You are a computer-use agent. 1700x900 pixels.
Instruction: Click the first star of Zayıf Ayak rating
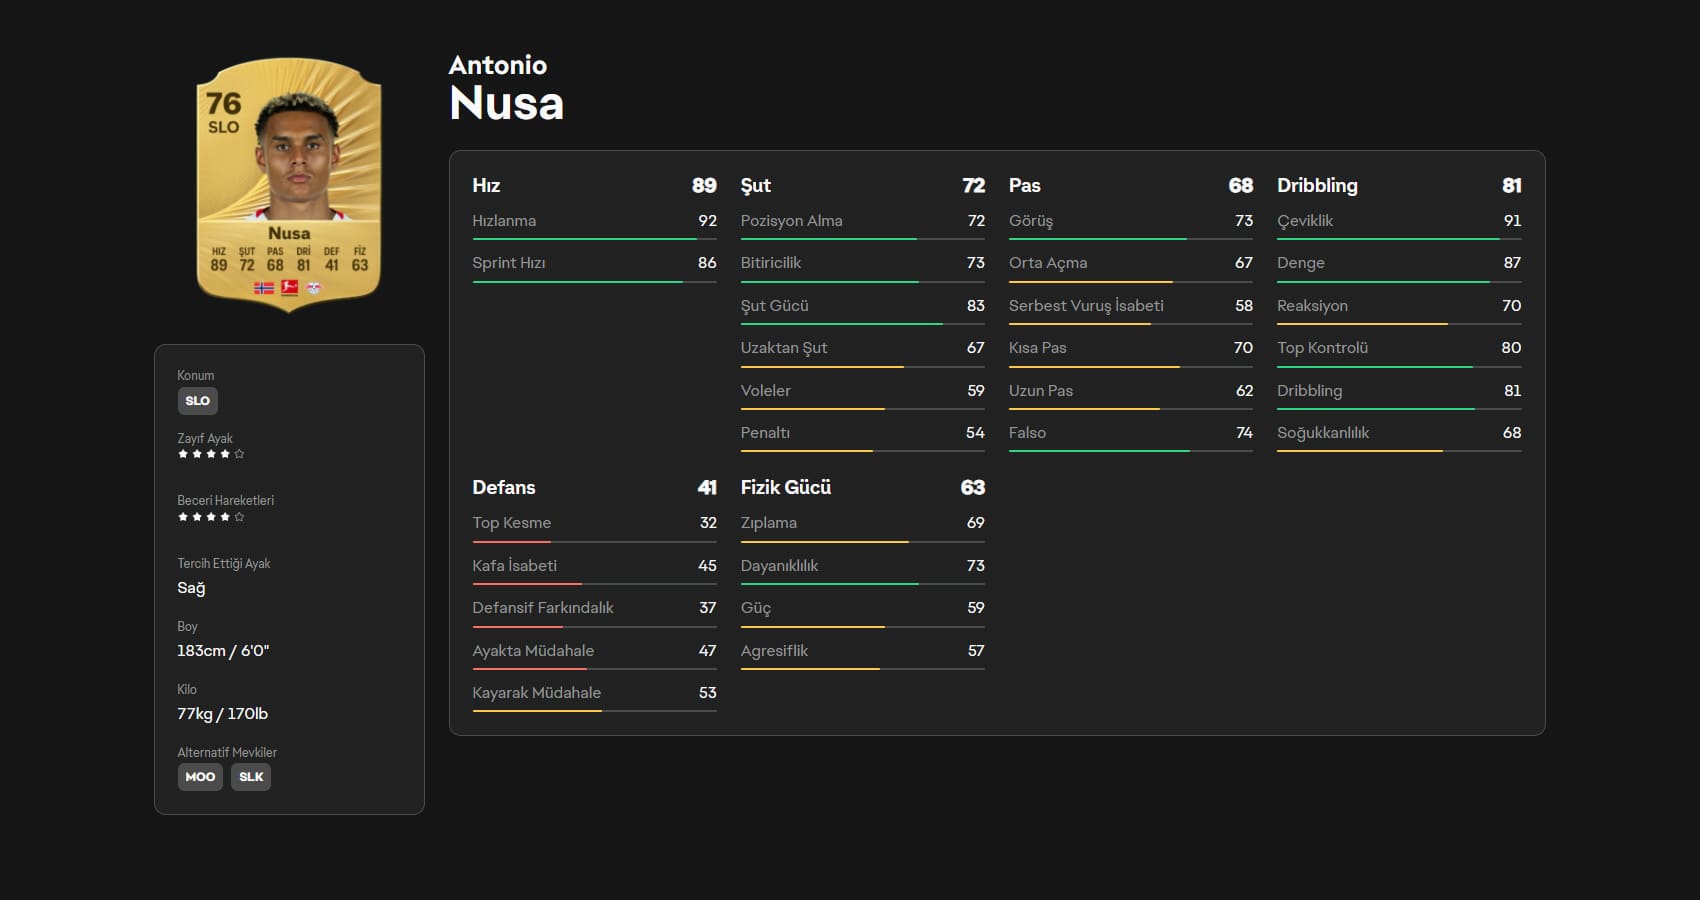tap(183, 454)
